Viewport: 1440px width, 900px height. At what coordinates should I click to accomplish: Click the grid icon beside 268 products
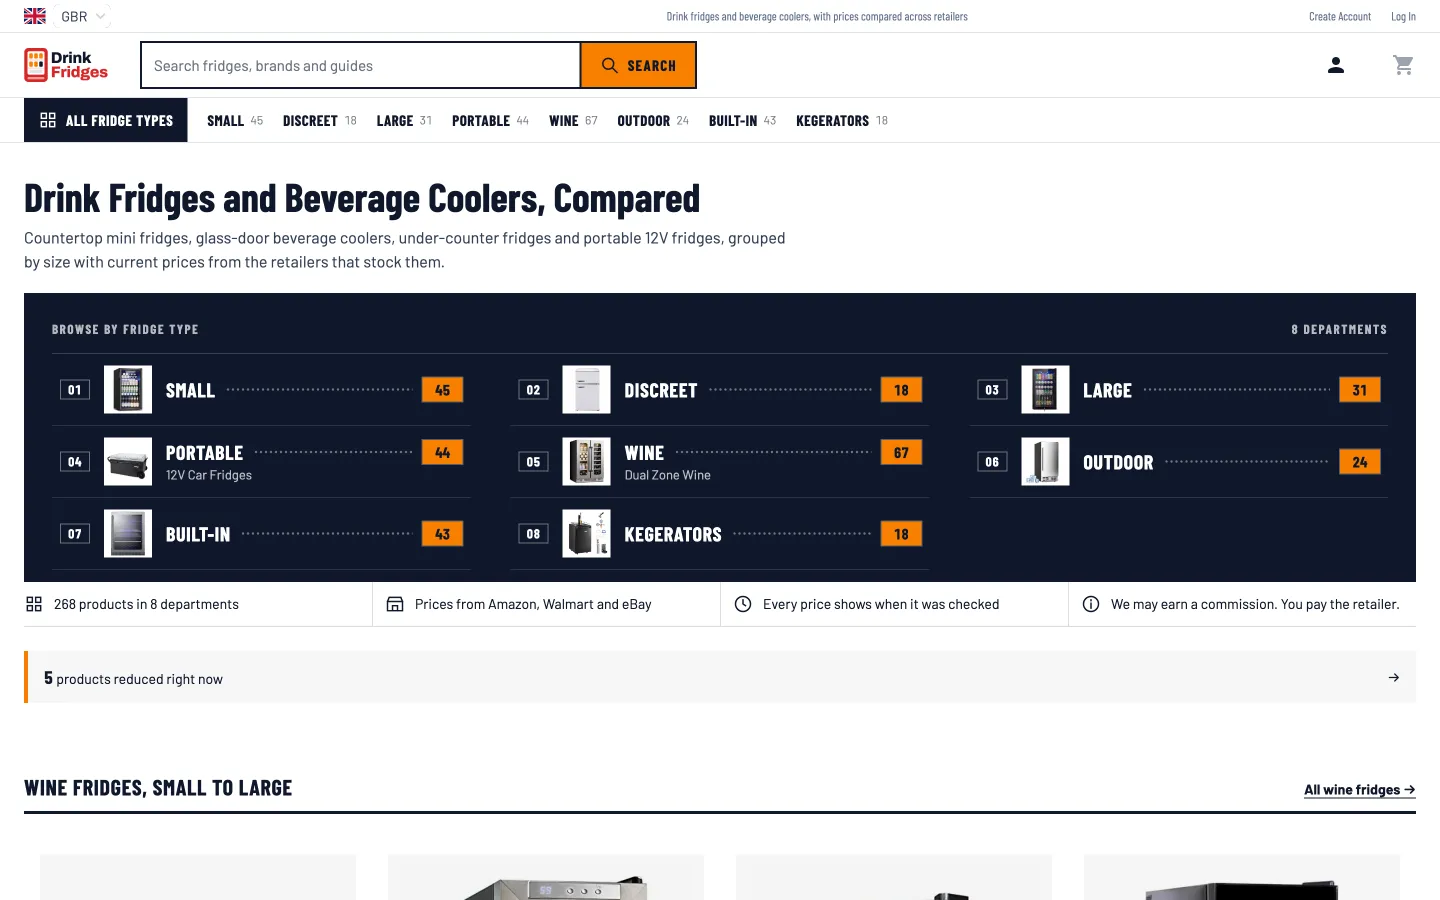tap(34, 604)
